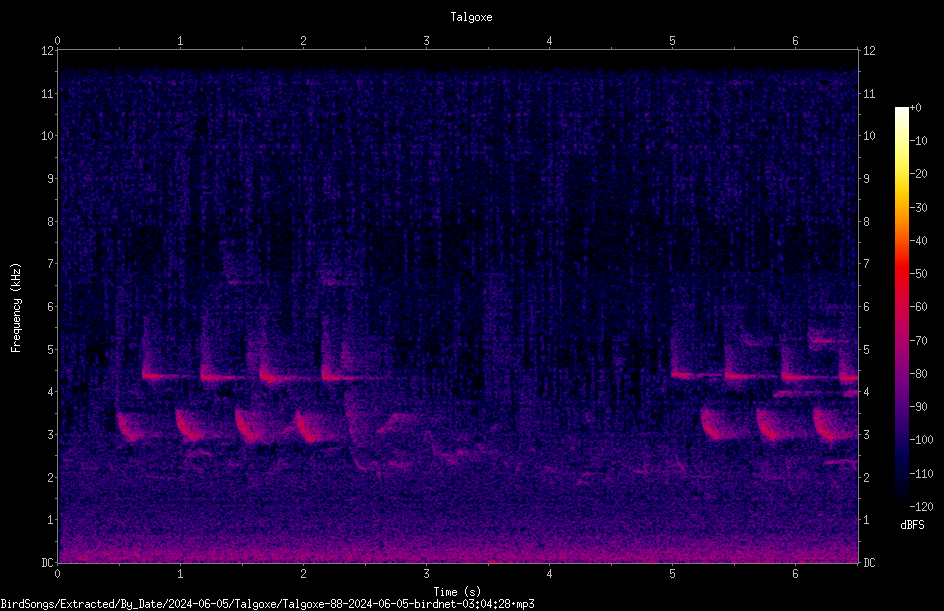Click the 'Frequency (kHz)' axis label
The image size is (944, 611).
pyautogui.click(x=16, y=307)
